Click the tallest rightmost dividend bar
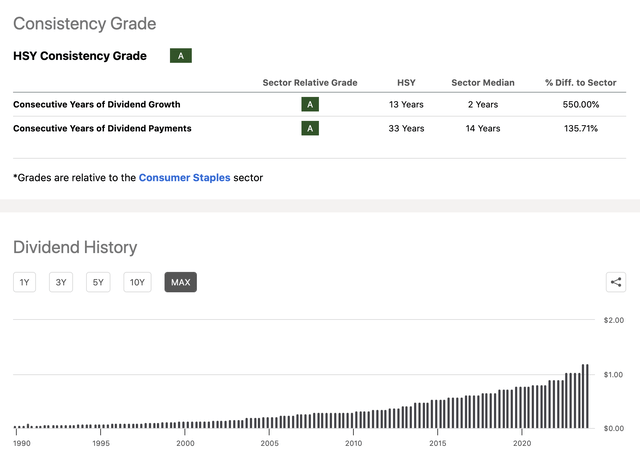The image size is (640, 472). 587,396
